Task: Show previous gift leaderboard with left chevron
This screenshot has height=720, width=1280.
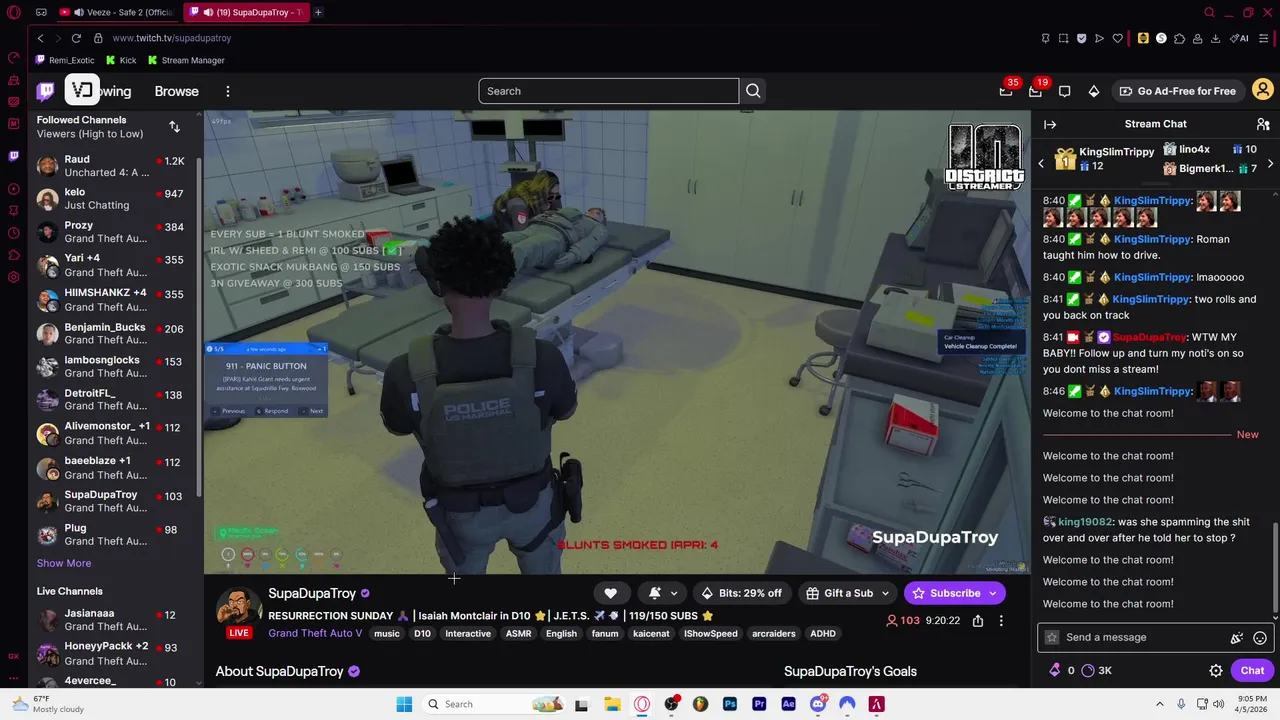Action: (x=1040, y=163)
